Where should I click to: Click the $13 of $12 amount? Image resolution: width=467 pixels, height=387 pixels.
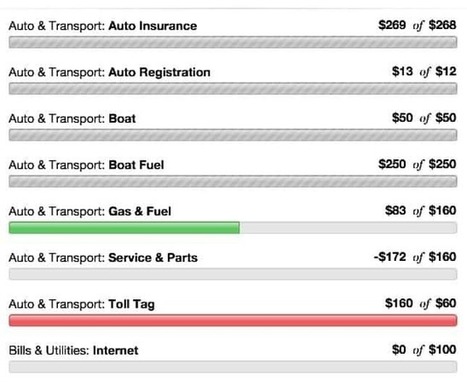coord(424,71)
